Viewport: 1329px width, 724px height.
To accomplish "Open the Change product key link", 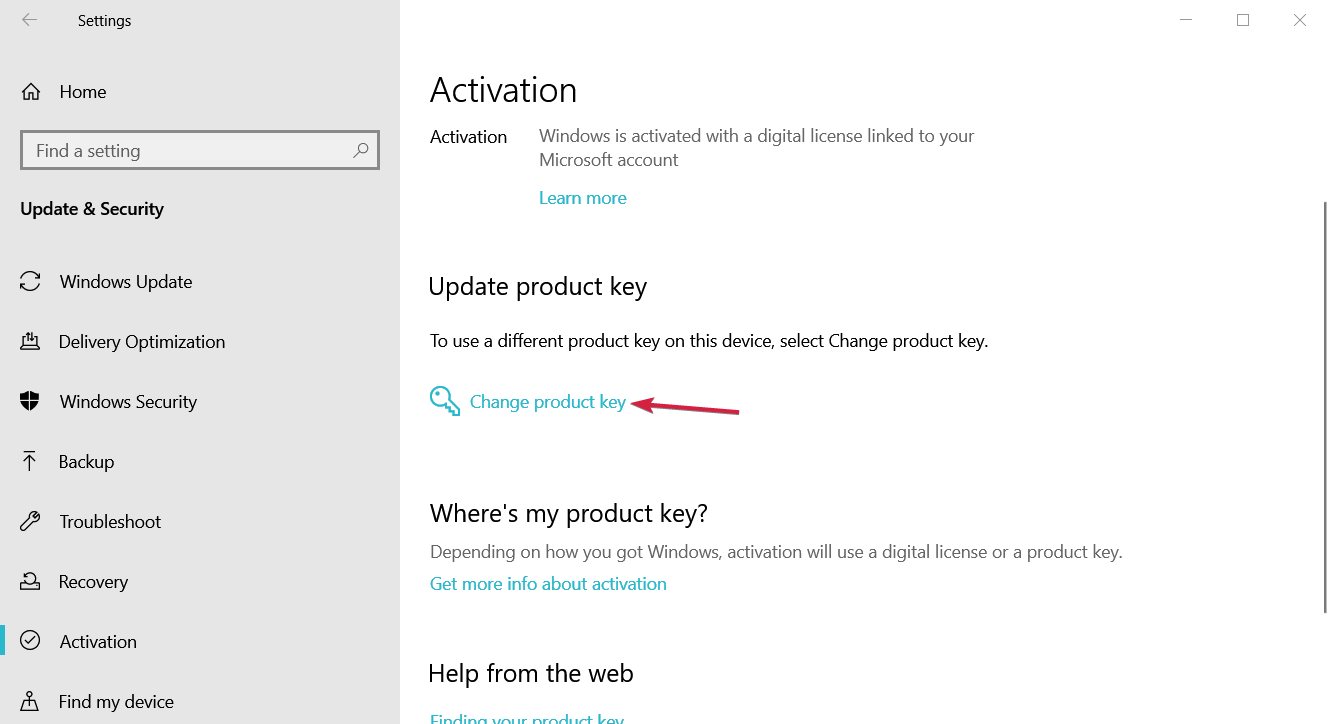I will click(x=548, y=401).
